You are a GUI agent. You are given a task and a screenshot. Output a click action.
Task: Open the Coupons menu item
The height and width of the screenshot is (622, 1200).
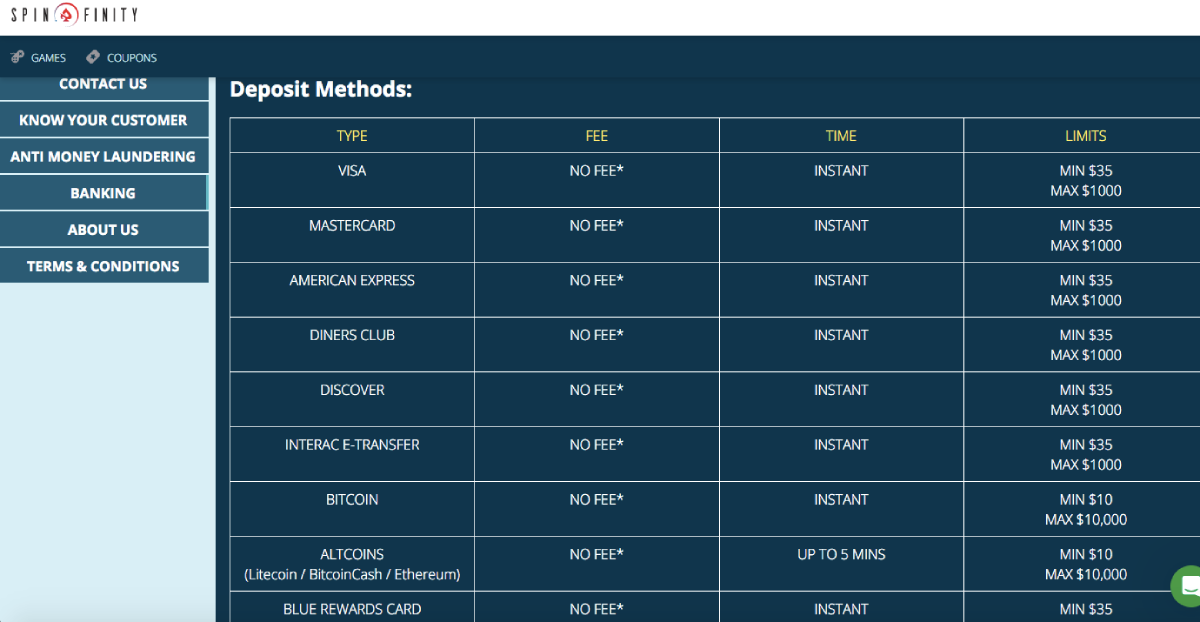pos(131,58)
